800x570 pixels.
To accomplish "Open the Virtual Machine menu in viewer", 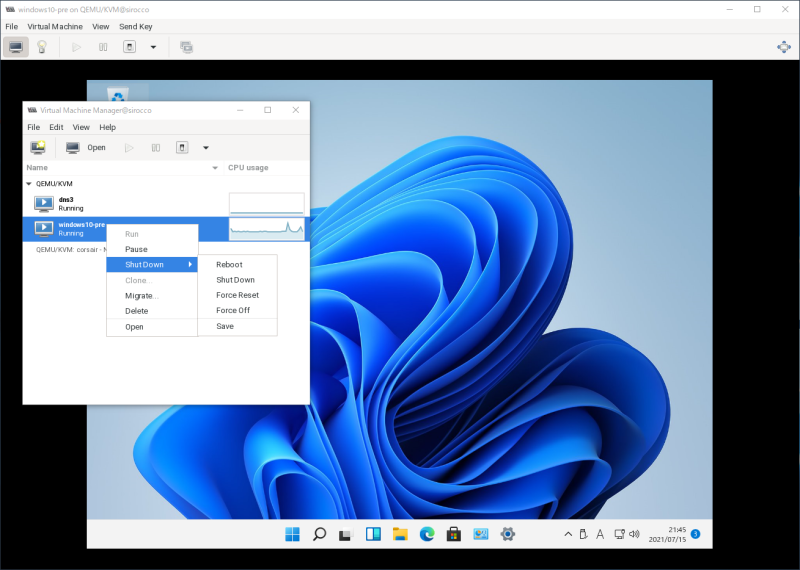I will click(x=55, y=27).
